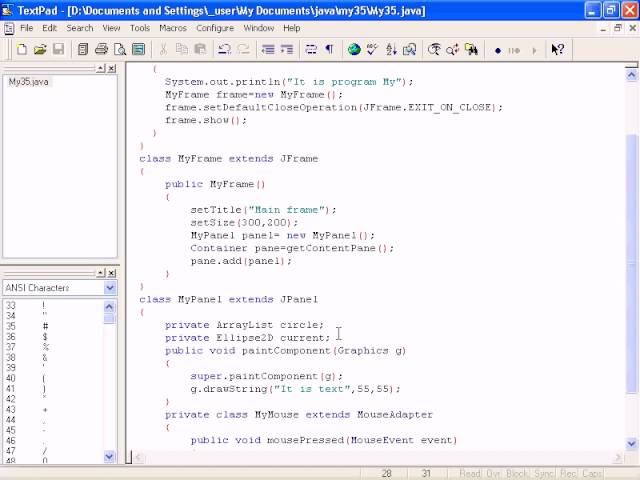Open the Edit menu
This screenshot has height=480, width=640.
49,28
